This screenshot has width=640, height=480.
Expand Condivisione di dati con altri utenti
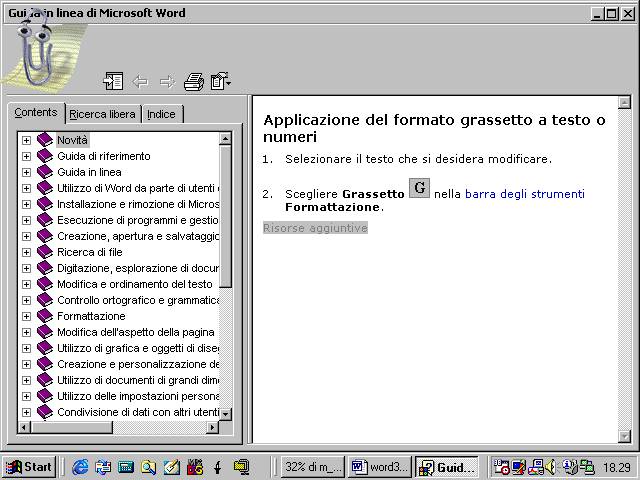coord(26,412)
